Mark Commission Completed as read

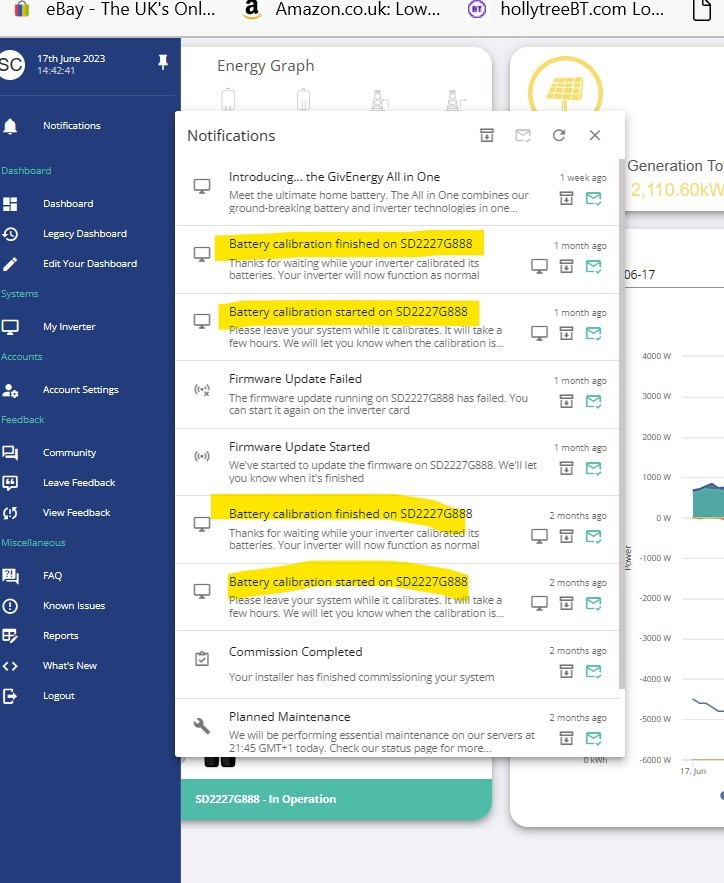pos(593,671)
